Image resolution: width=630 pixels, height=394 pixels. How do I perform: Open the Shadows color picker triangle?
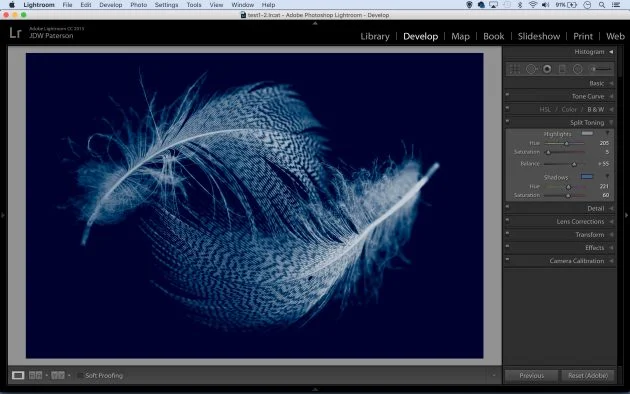coord(607,176)
